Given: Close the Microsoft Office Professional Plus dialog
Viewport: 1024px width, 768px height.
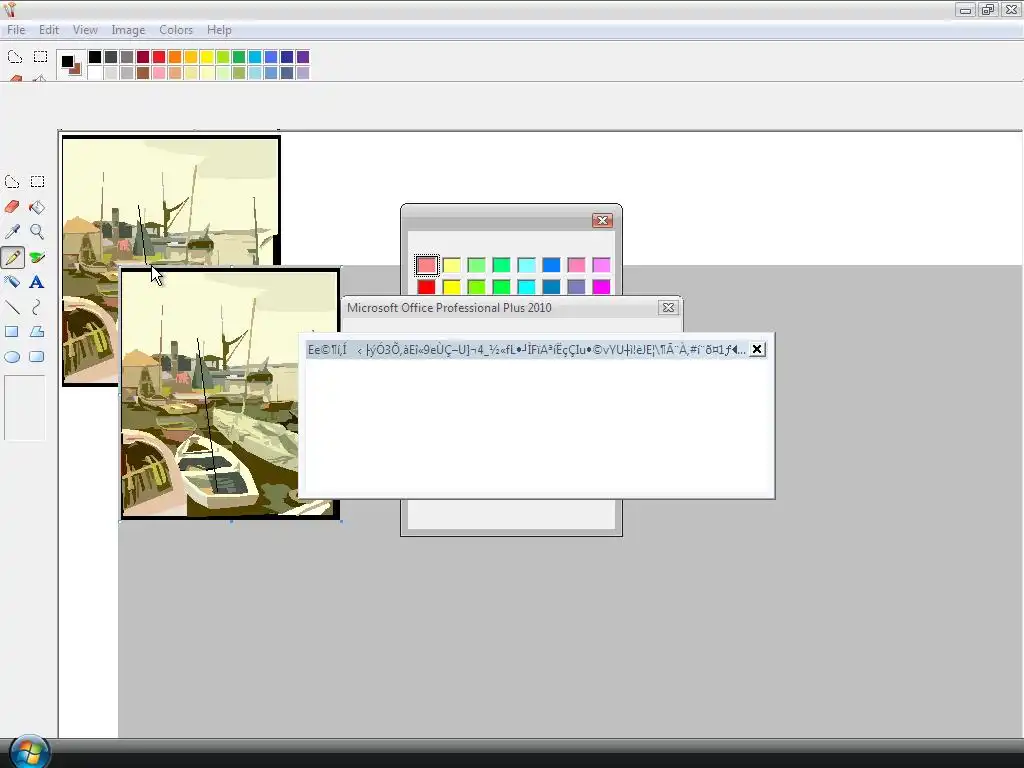Looking at the screenshot, I should [x=668, y=308].
